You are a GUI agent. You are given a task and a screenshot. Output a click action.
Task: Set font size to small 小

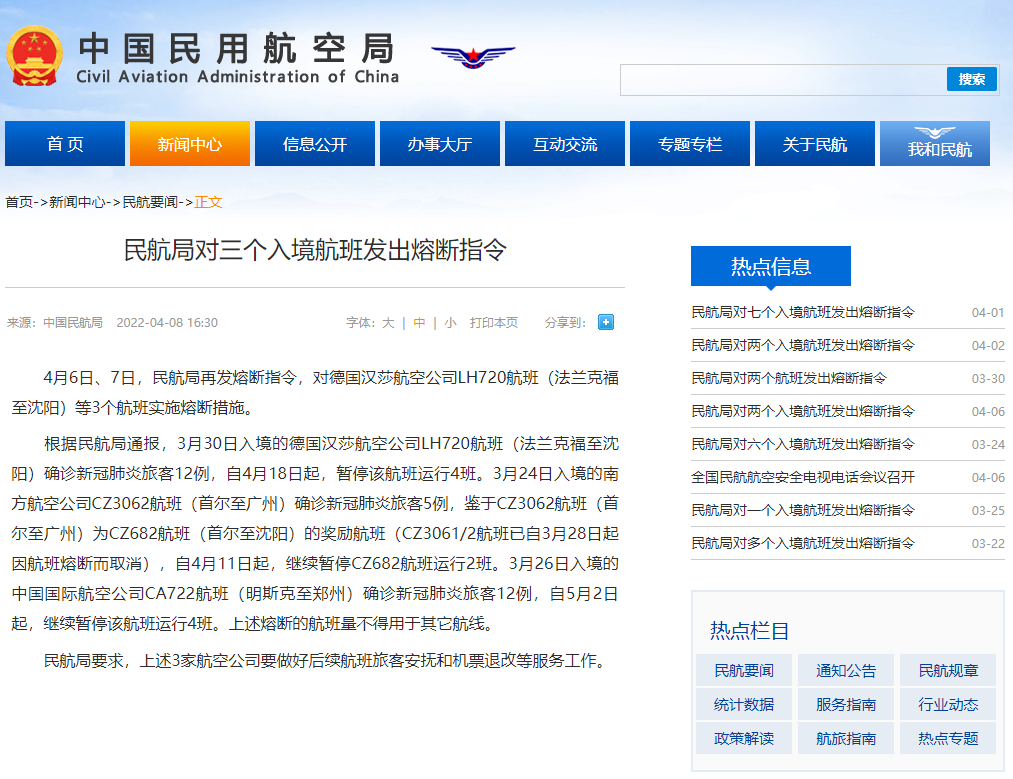[x=450, y=323]
